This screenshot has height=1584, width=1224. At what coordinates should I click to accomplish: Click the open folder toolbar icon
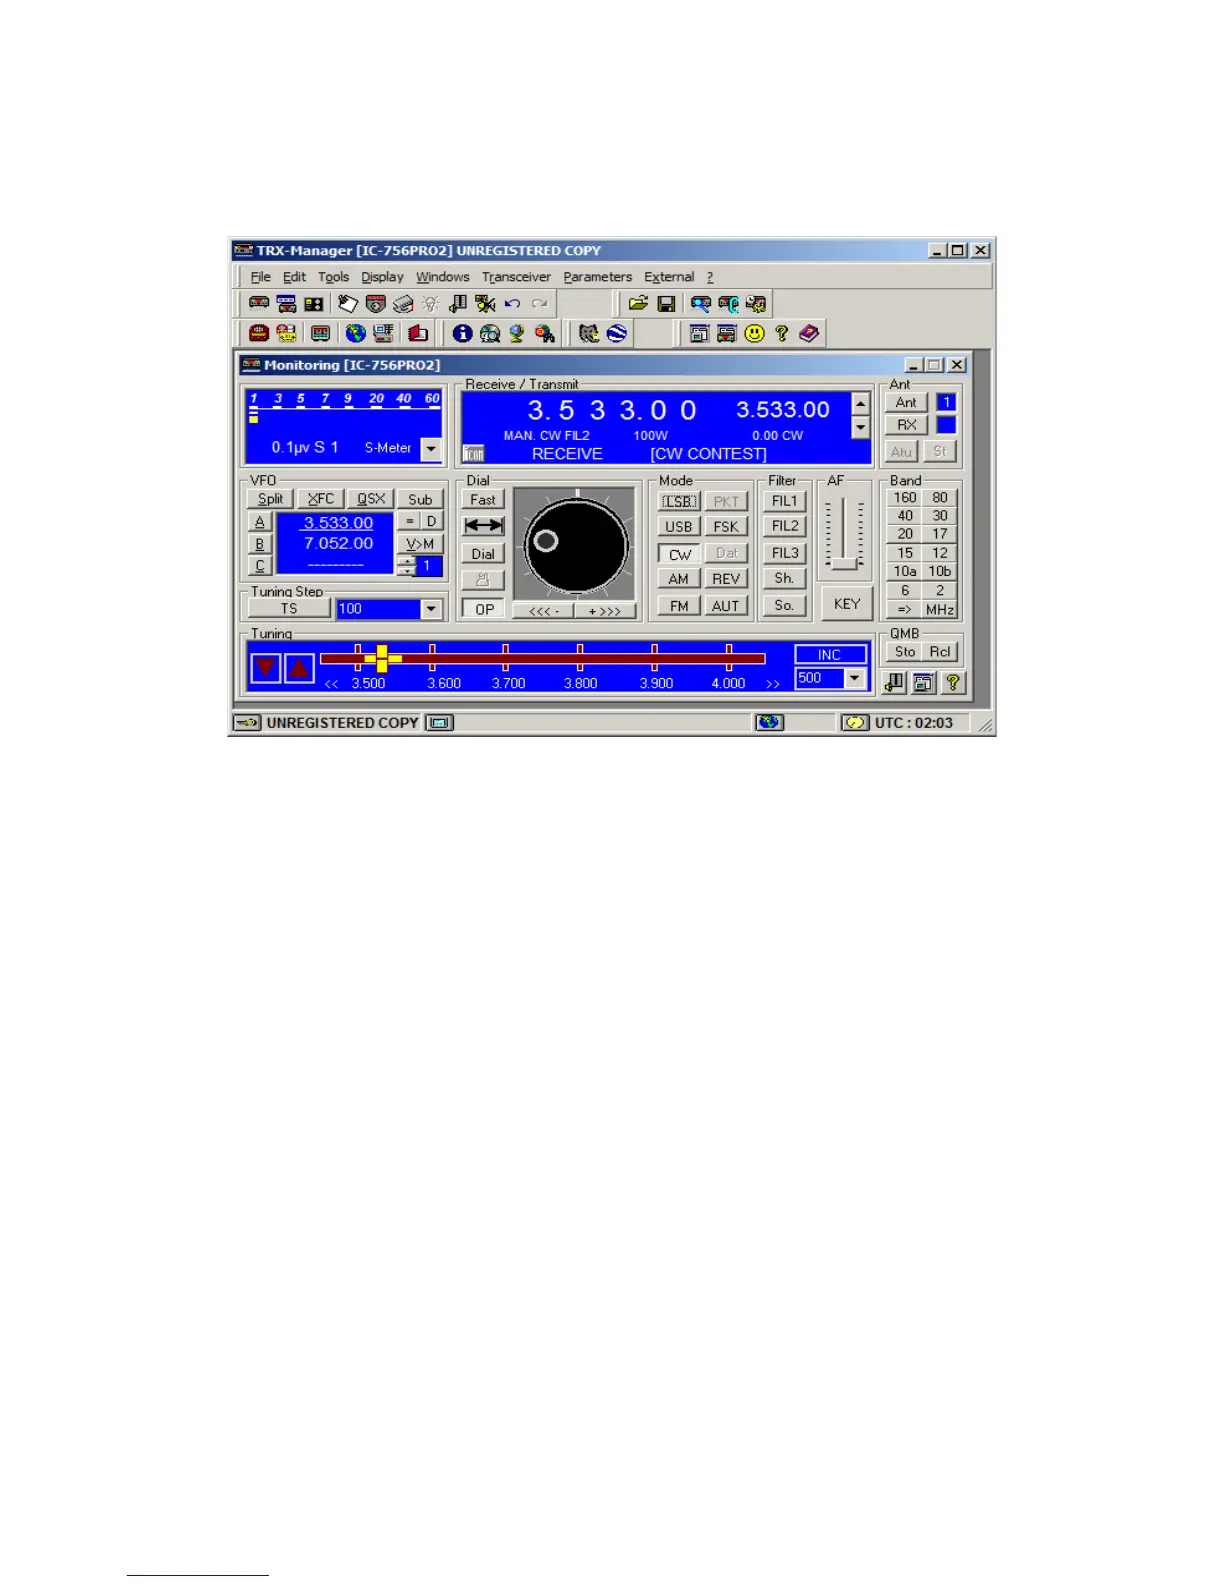[638, 304]
